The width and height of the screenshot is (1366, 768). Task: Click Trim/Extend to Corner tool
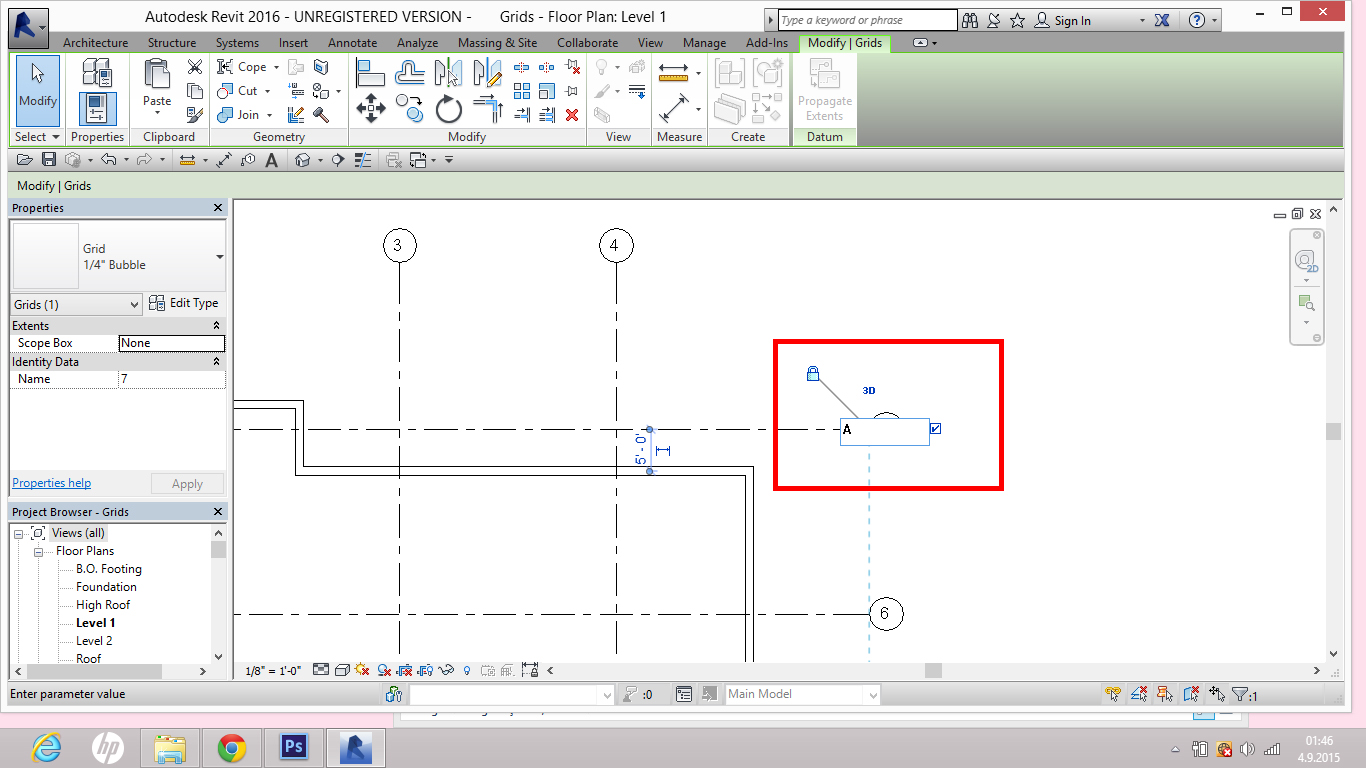click(487, 108)
